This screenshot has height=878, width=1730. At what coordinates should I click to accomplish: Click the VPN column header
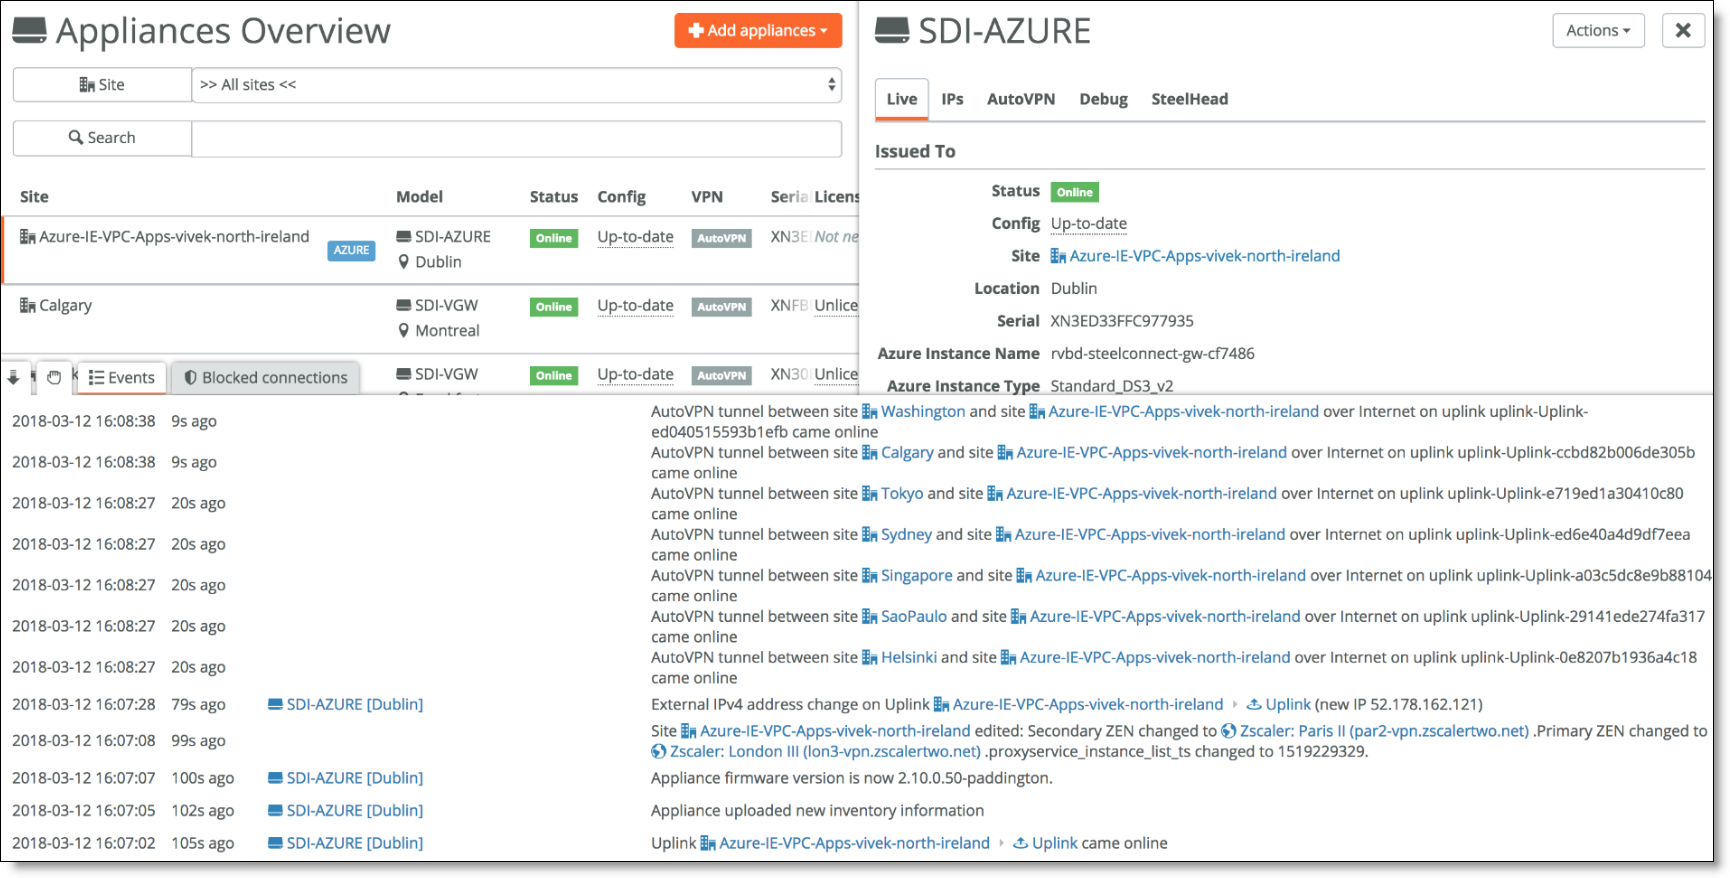[x=707, y=197]
